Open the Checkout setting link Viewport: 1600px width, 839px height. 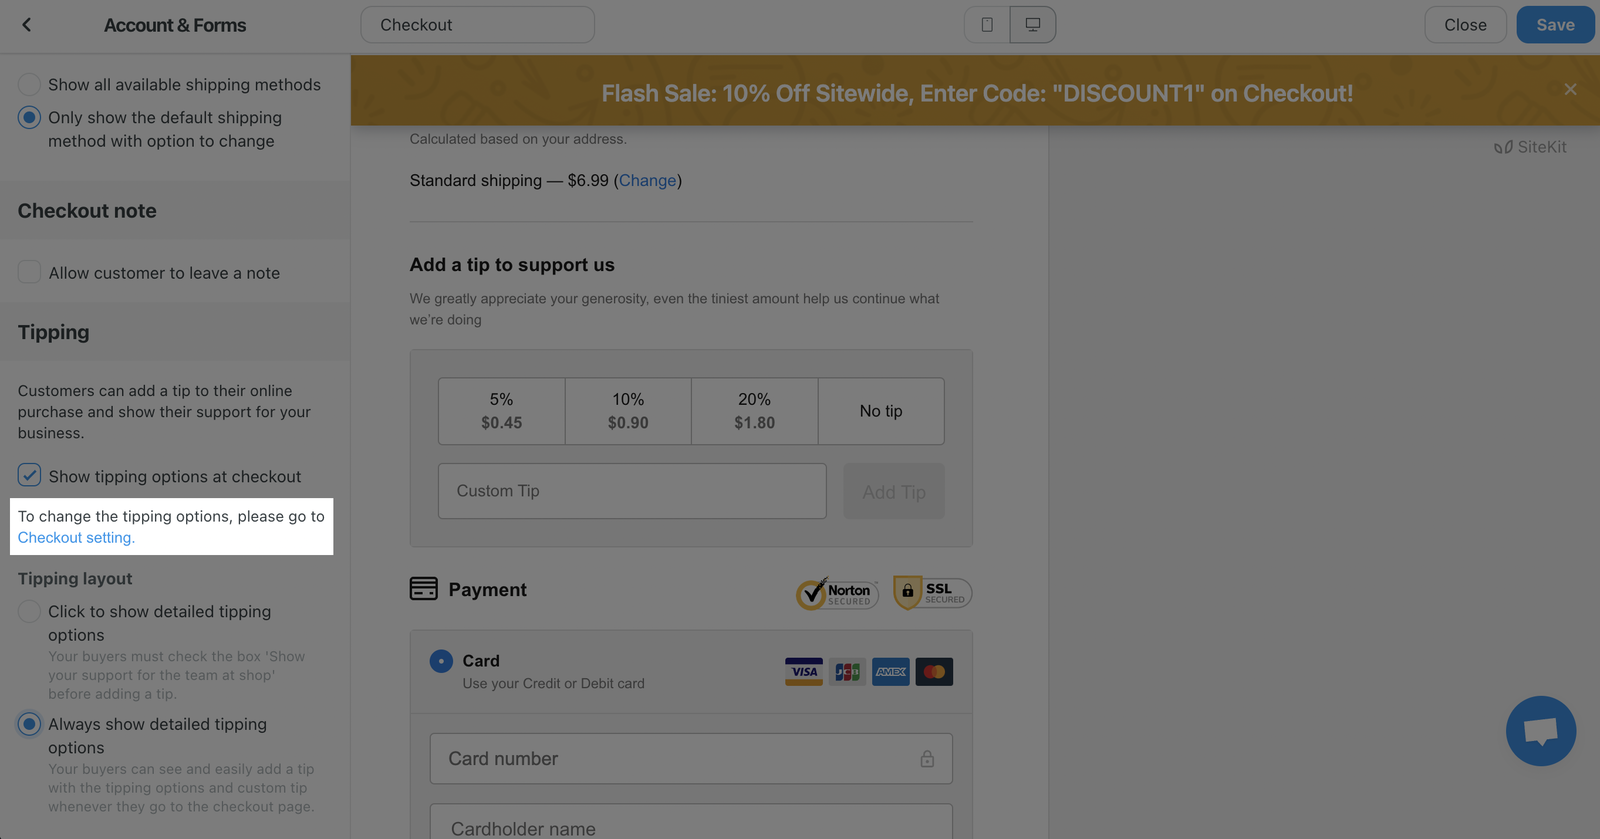76,538
